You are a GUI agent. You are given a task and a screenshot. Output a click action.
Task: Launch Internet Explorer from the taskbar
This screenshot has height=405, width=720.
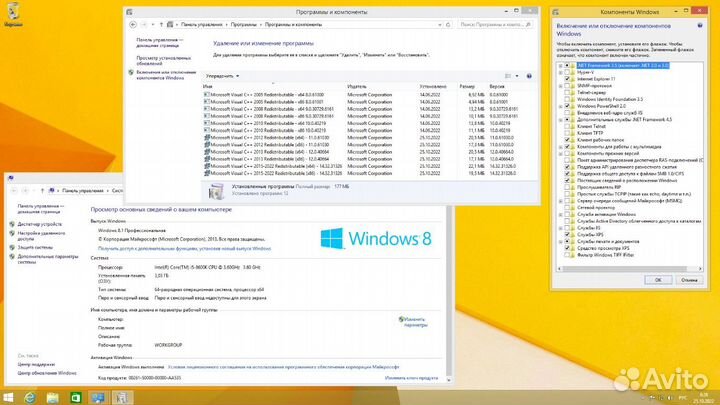click(x=30, y=397)
